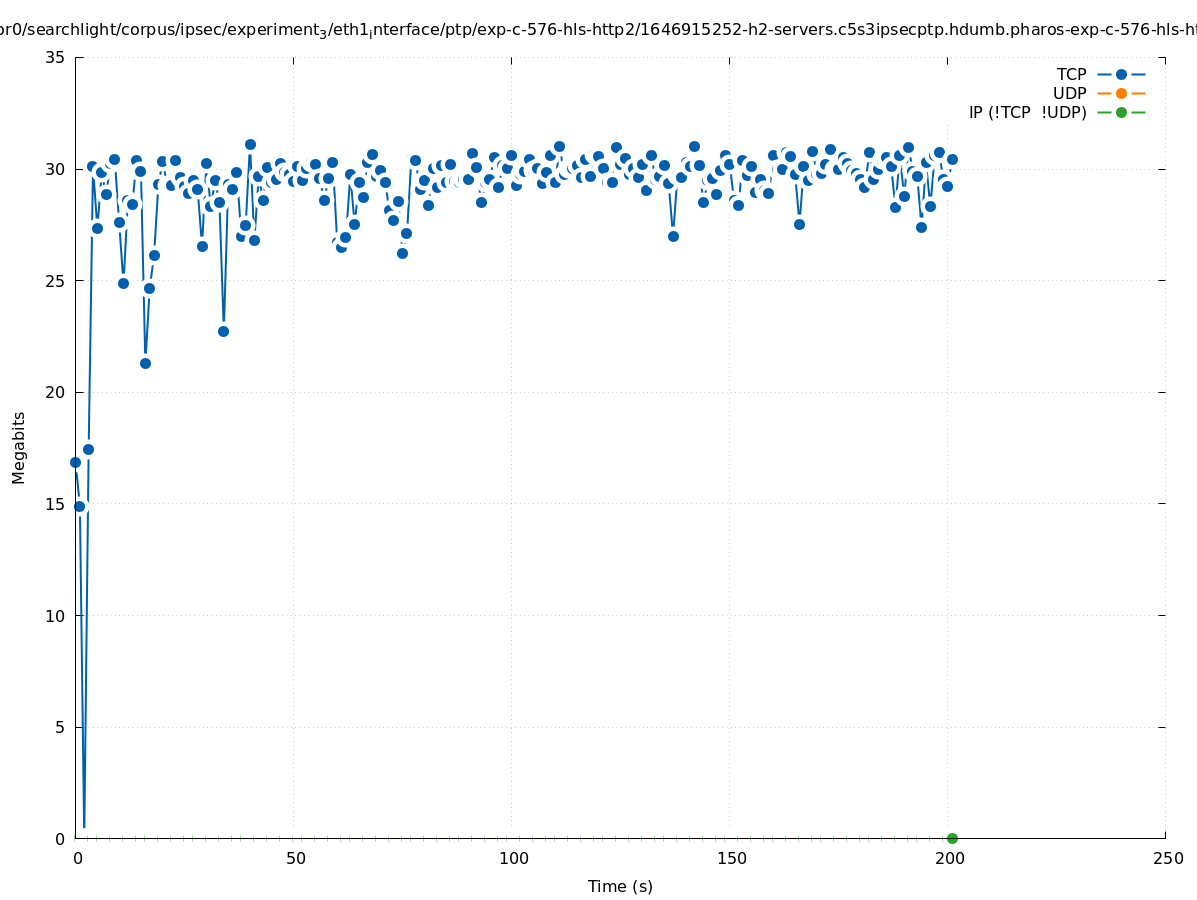This screenshot has width=1197, height=900.
Task: Click the 50 tick label on the x-axis
Action: 294,858
